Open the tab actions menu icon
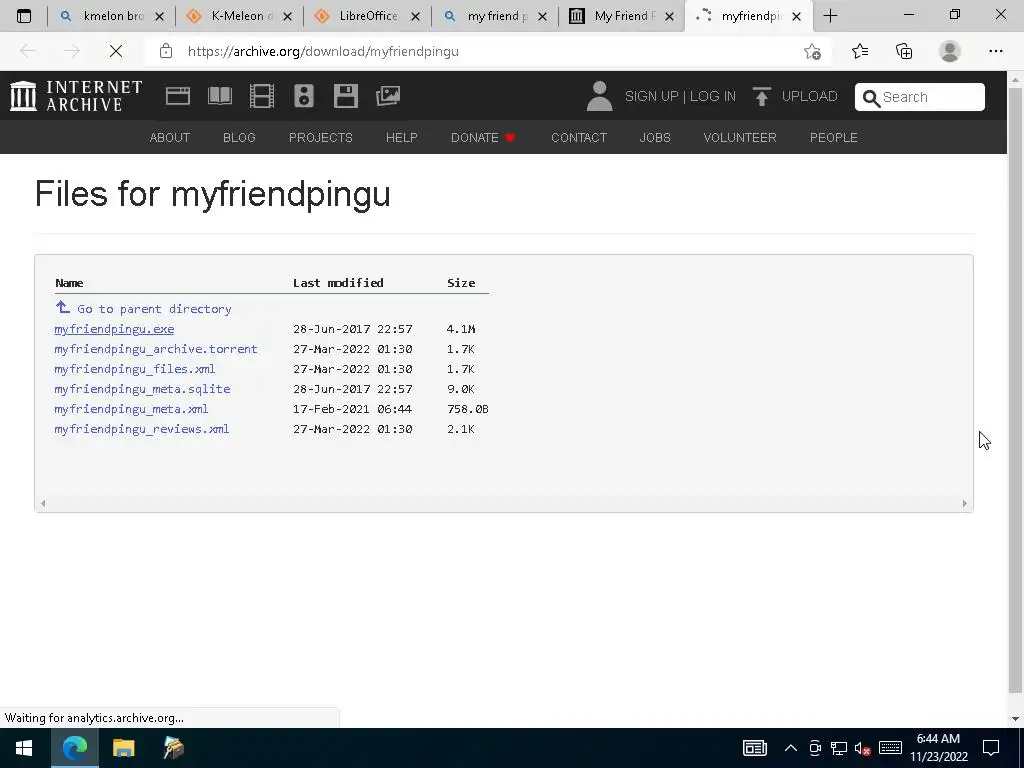The image size is (1024, 768). [24, 16]
